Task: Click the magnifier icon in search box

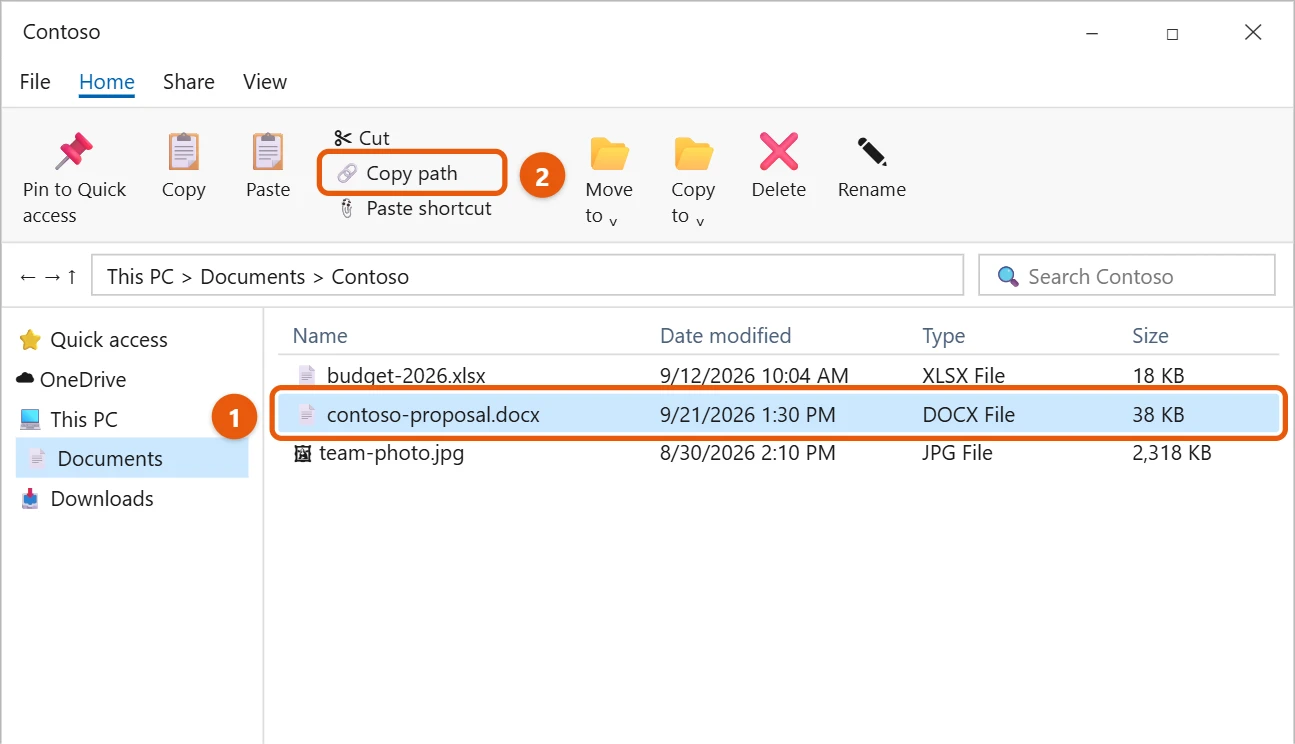Action: [x=1009, y=277]
